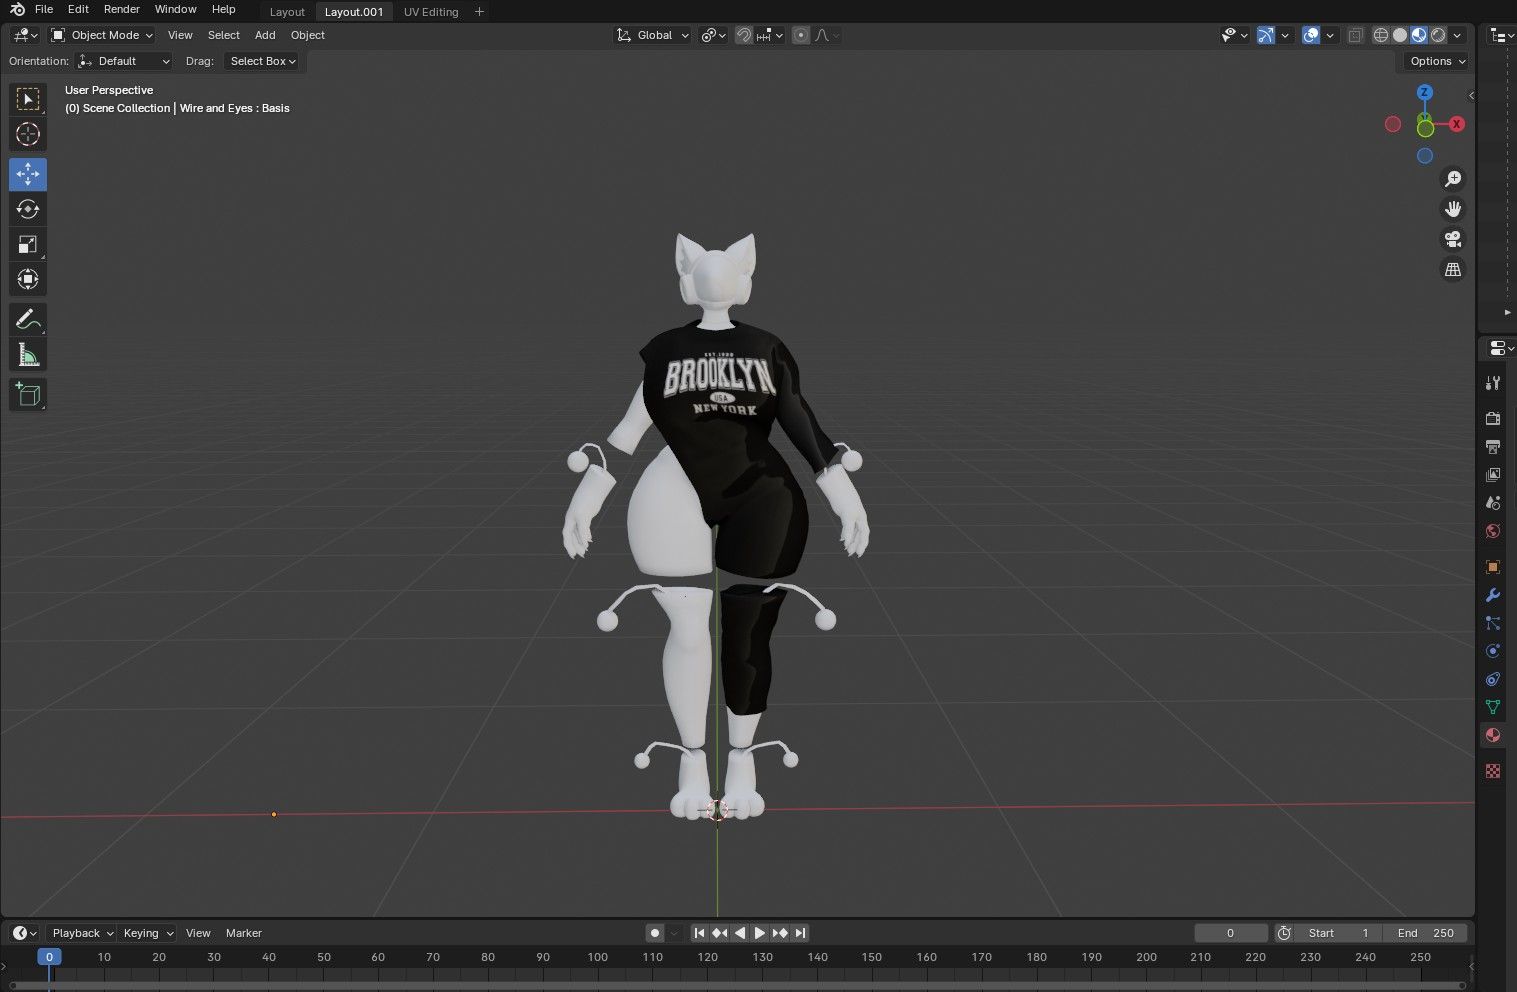Open the Modifiers wrench tab
Viewport: 1517px width, 992px height.
1493,595
